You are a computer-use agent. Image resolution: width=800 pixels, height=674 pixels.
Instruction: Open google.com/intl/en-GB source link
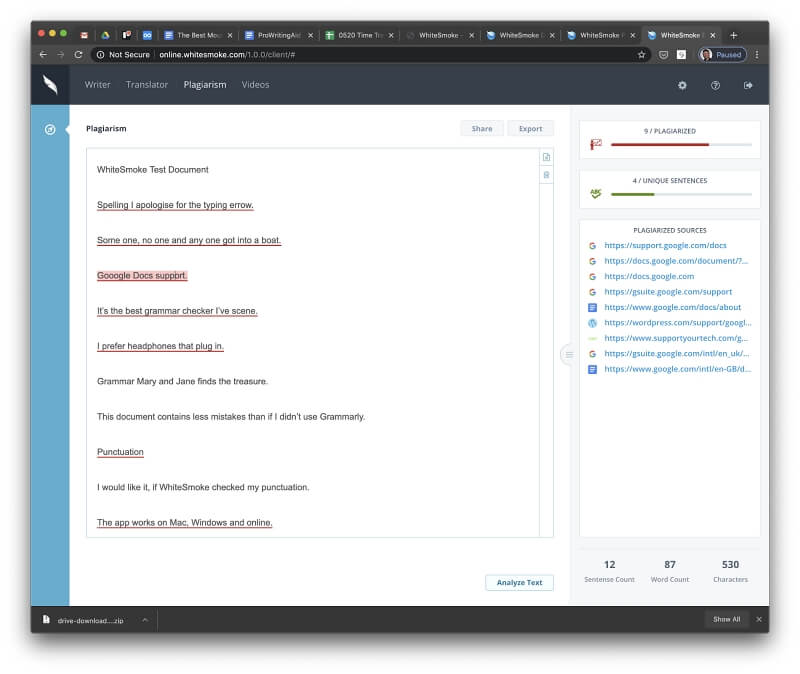pos(678,369)
